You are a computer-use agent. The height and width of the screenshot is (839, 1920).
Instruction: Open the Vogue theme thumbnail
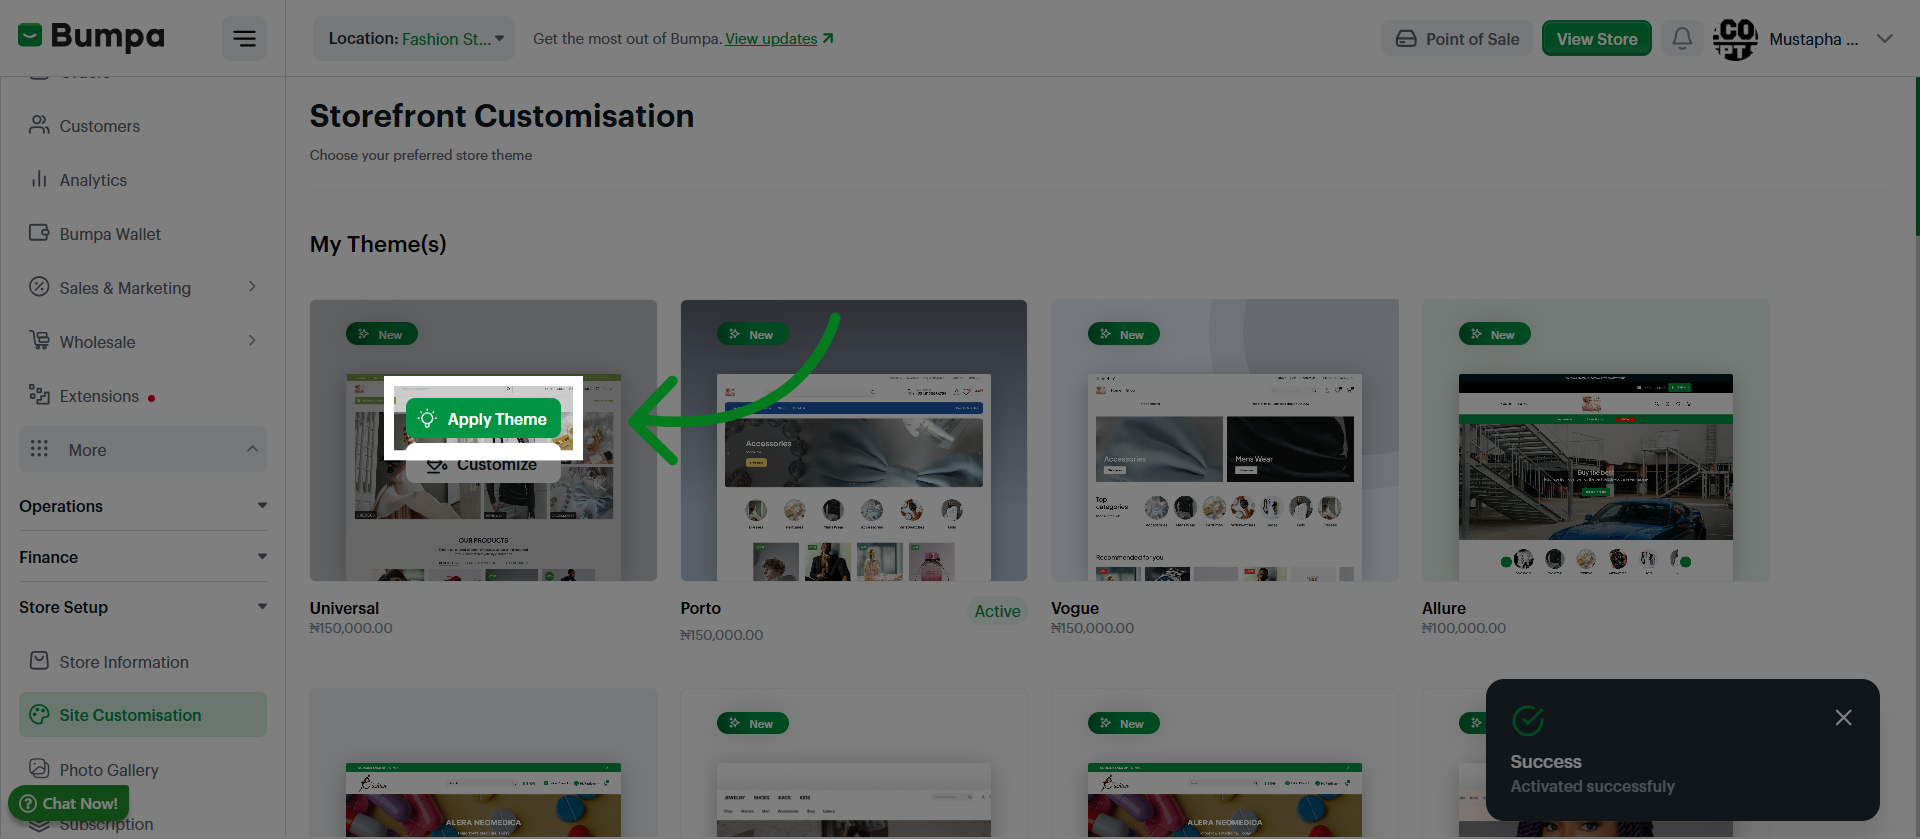click(1225, 440)
